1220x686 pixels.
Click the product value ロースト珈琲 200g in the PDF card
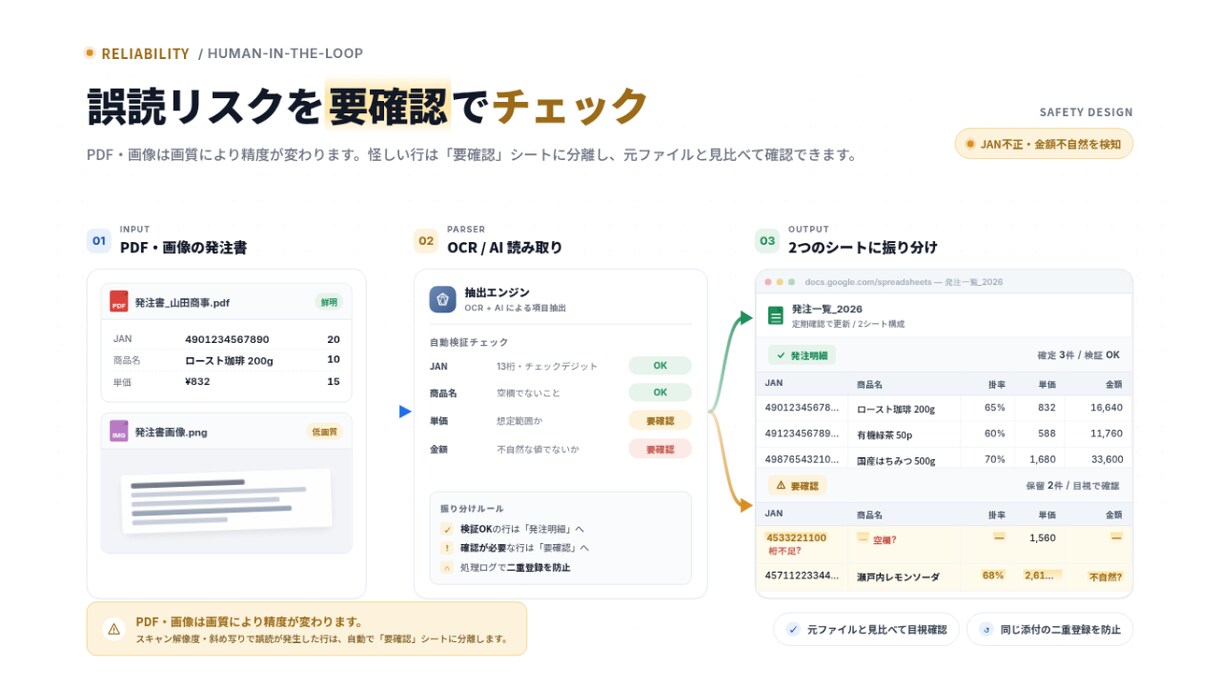click(229, 361)
